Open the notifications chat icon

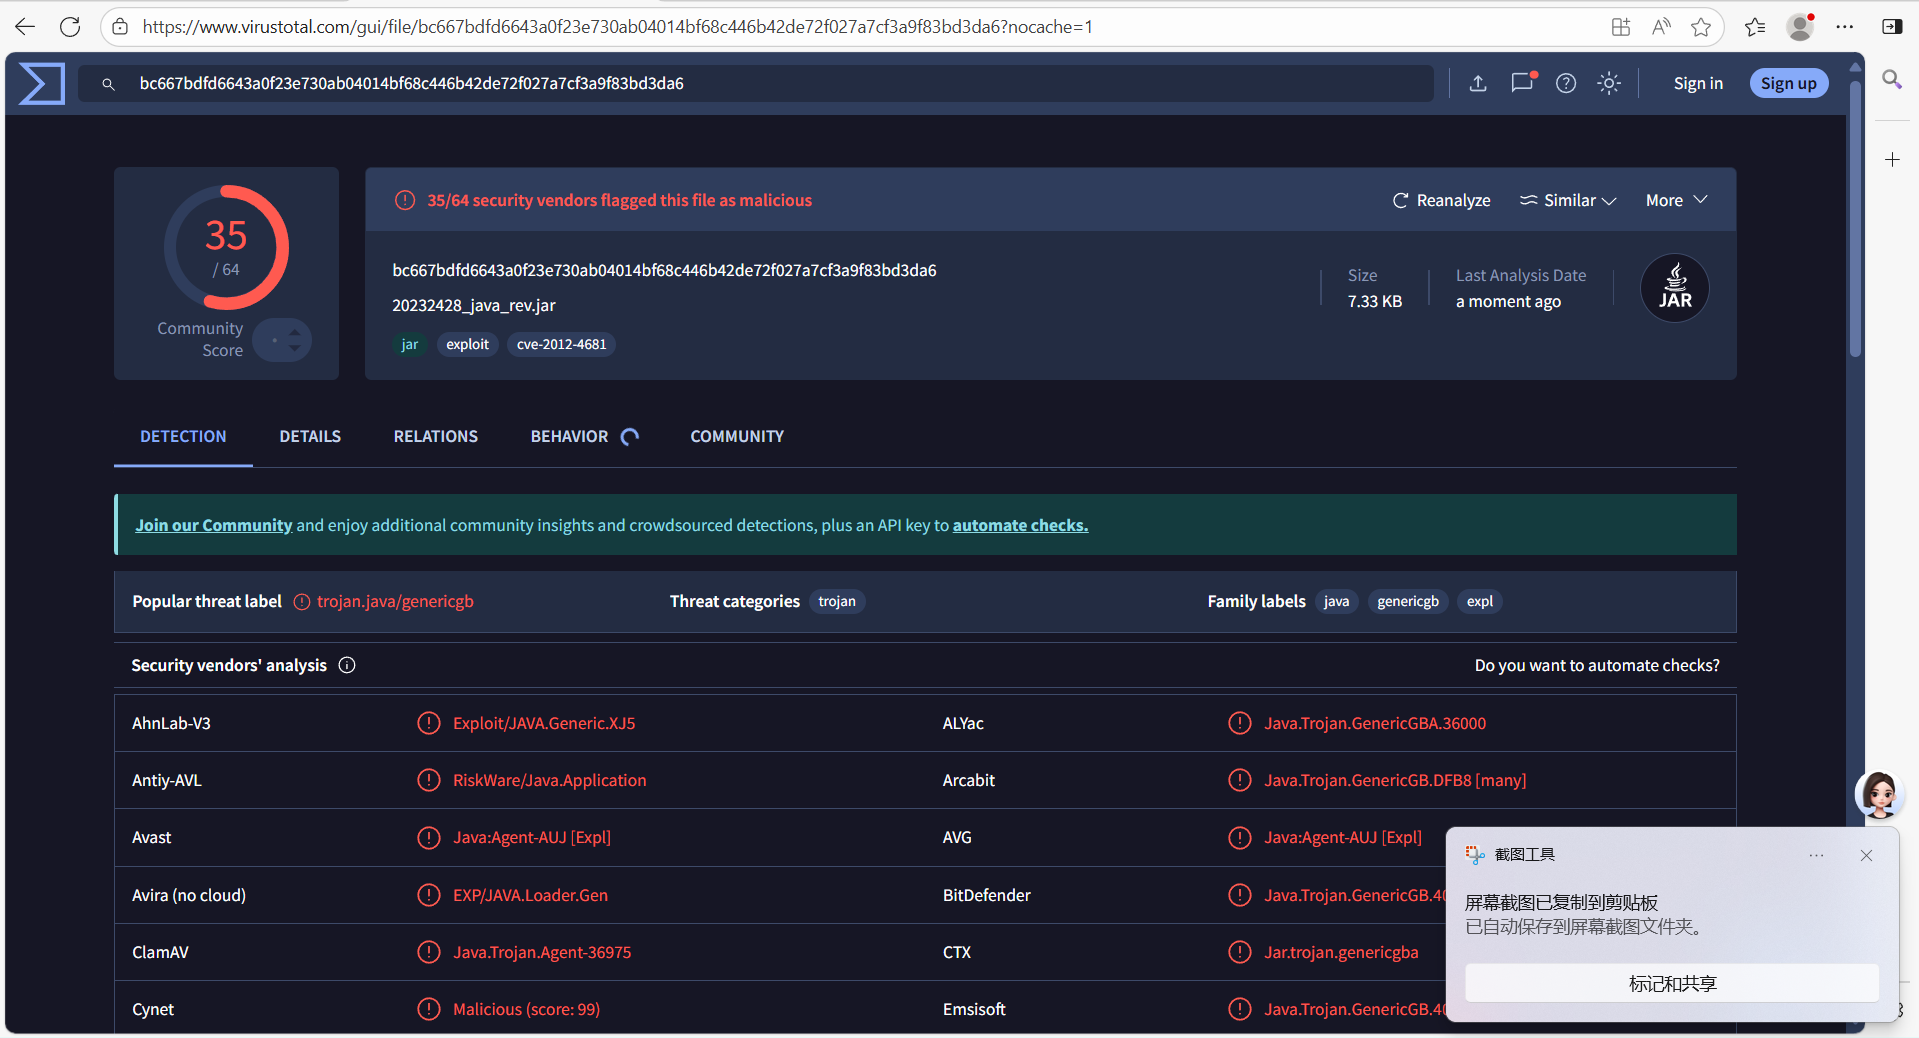(x=1522, y=83)
